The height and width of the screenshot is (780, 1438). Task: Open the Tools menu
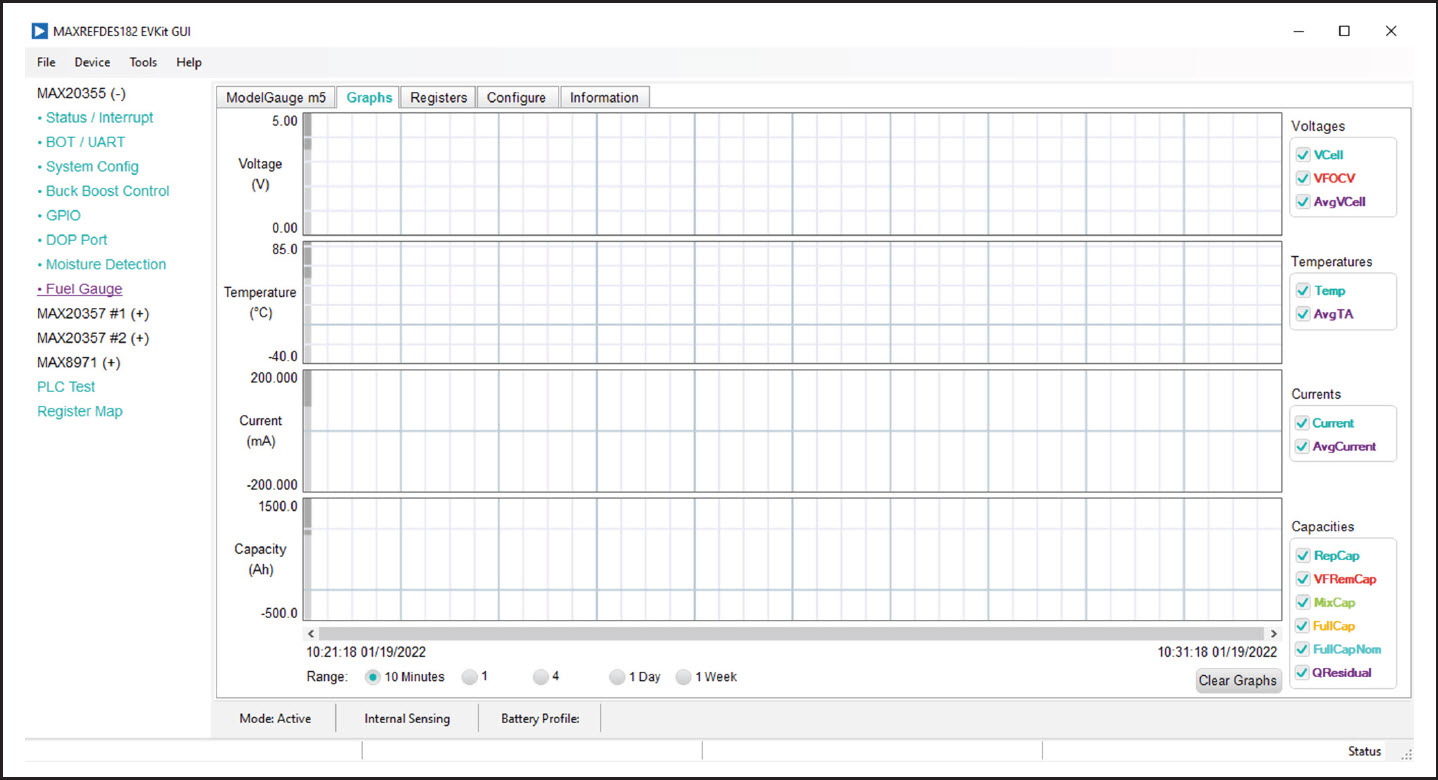point(143,62)
